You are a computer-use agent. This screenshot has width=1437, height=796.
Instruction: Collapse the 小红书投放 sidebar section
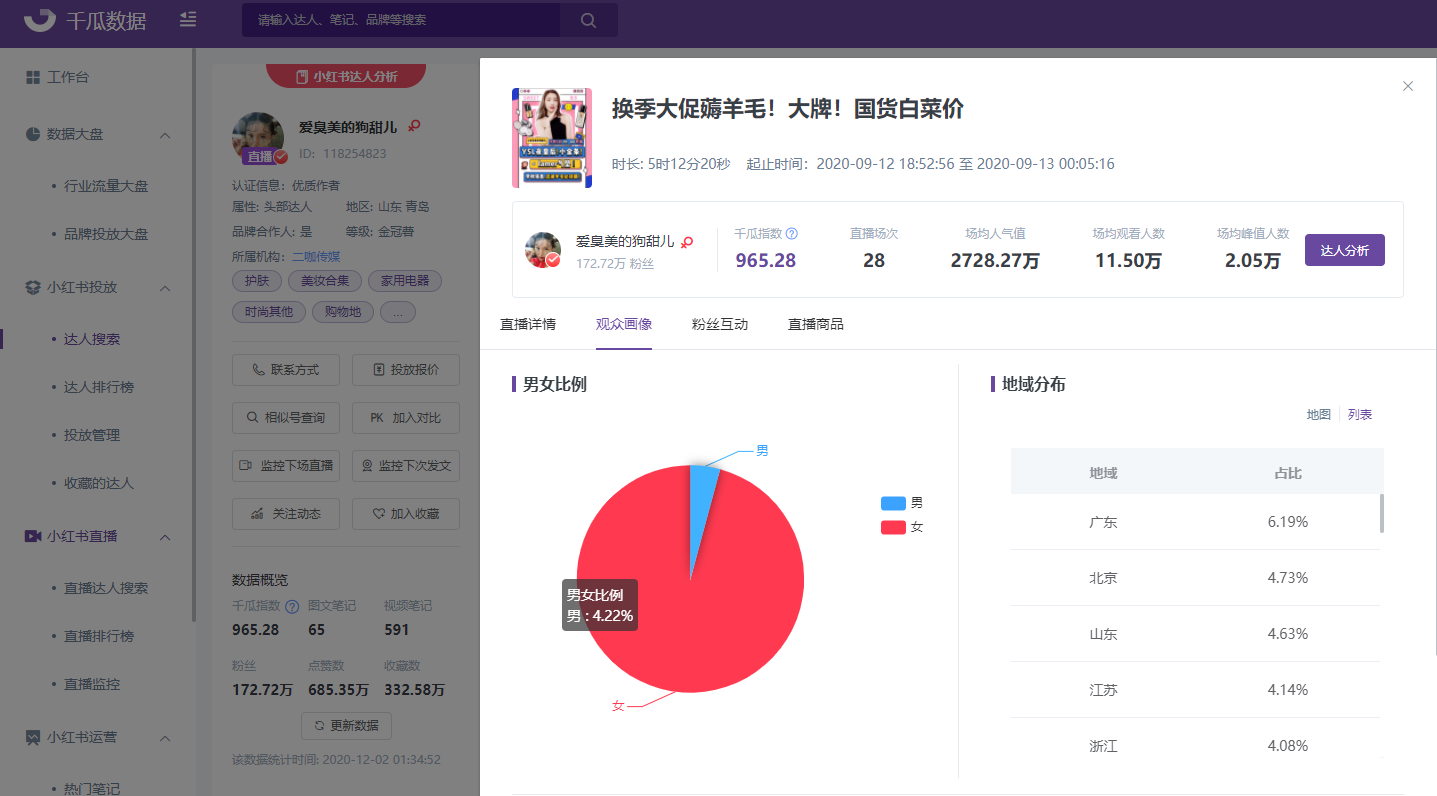[166, 288]
